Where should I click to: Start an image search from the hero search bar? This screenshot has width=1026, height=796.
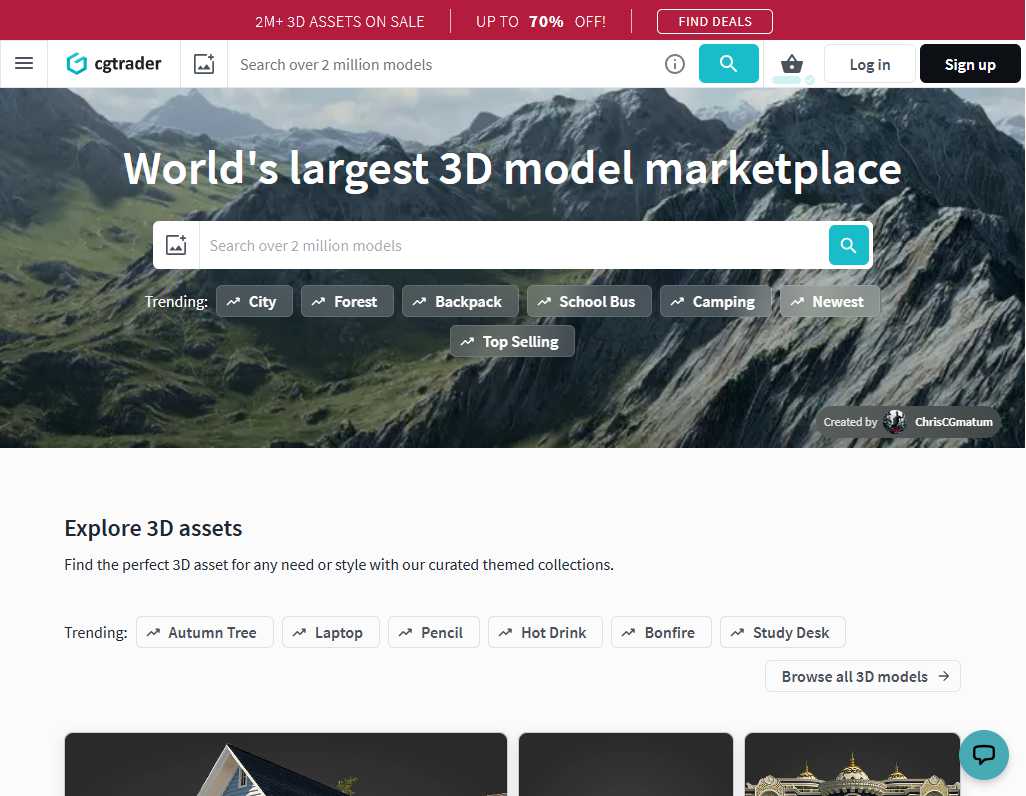(x=176, y=244)
